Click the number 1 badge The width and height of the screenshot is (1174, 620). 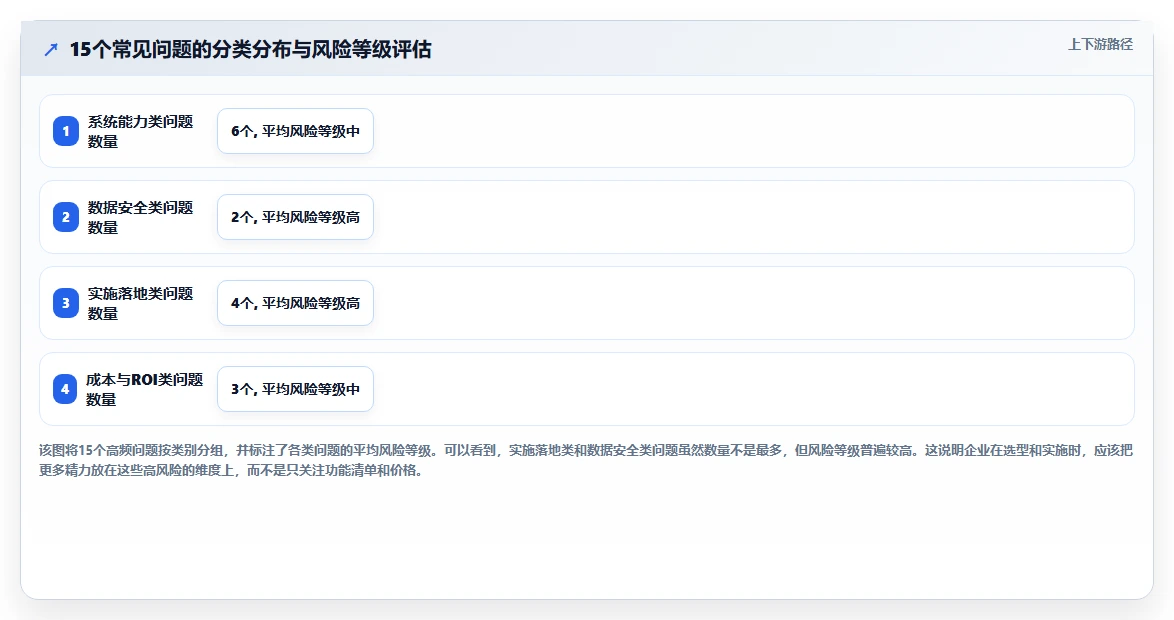66,131
